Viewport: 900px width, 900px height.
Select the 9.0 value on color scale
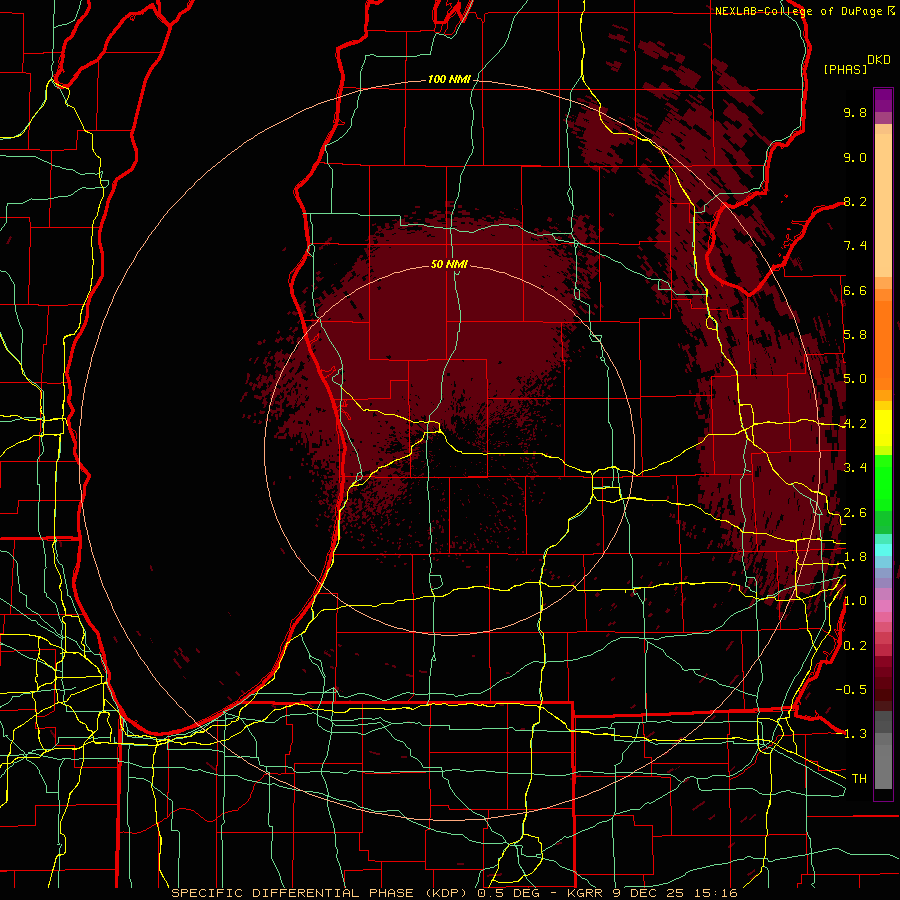855,157
